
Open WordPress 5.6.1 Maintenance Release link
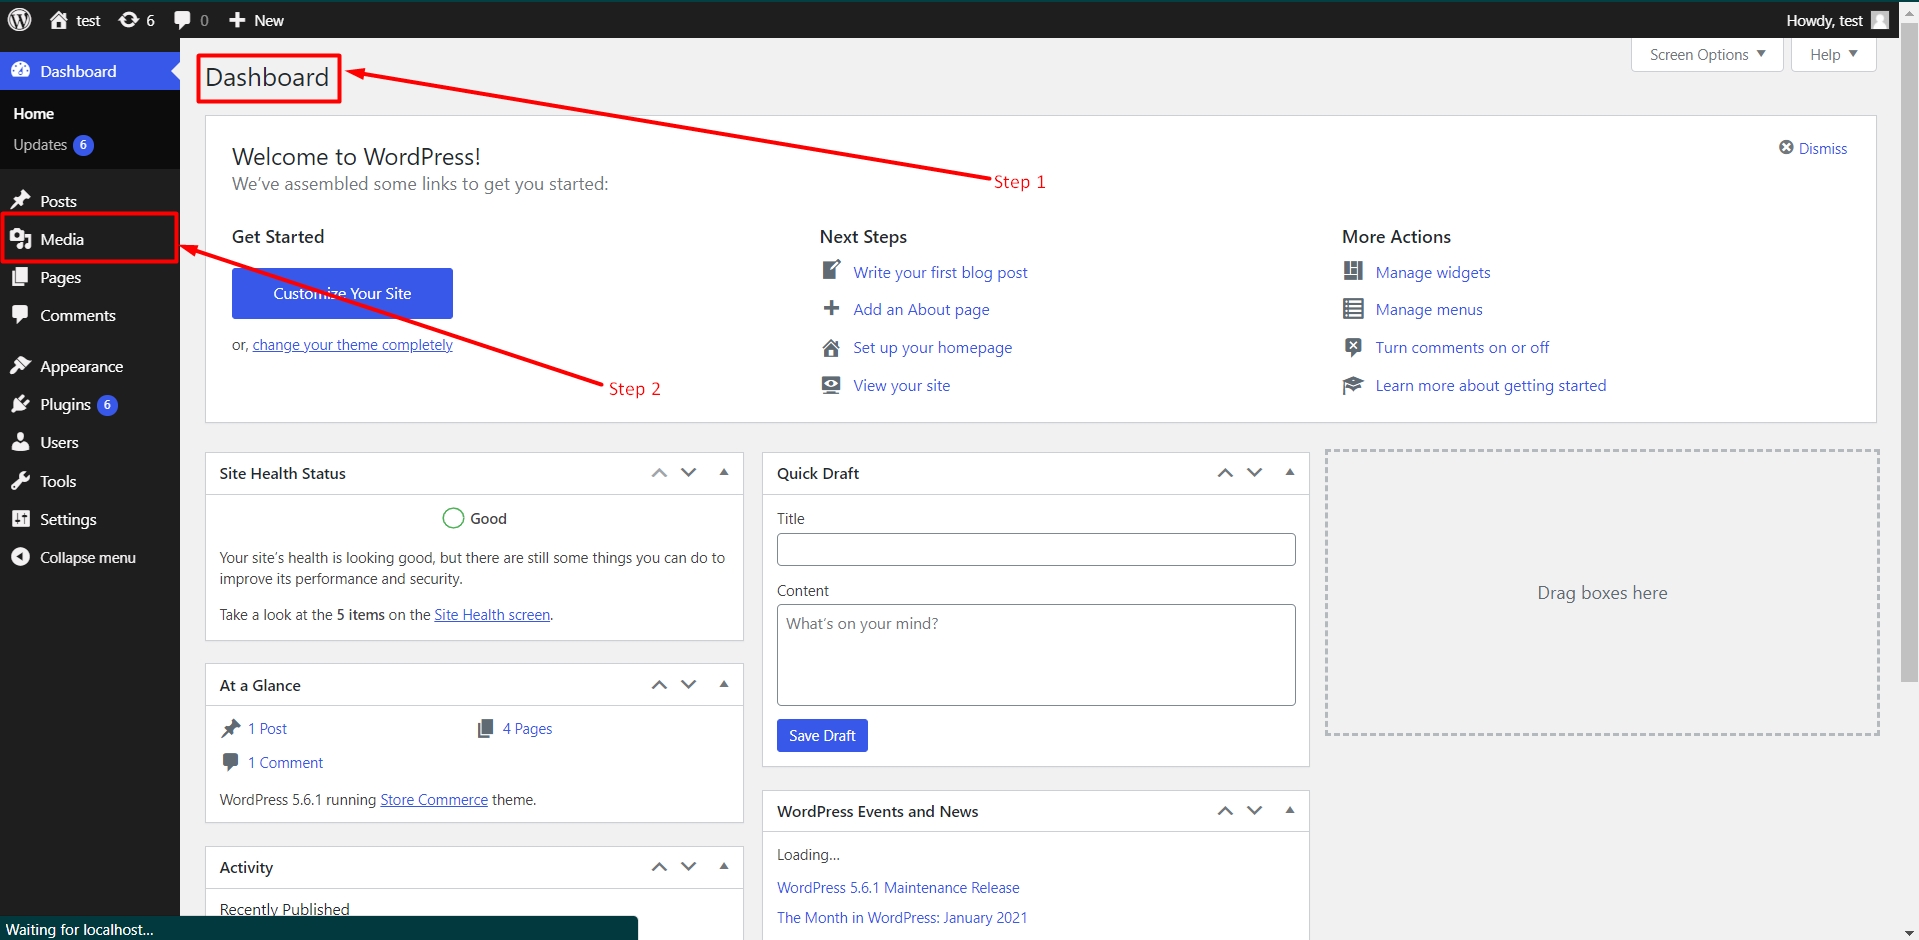tap(898, 888)
